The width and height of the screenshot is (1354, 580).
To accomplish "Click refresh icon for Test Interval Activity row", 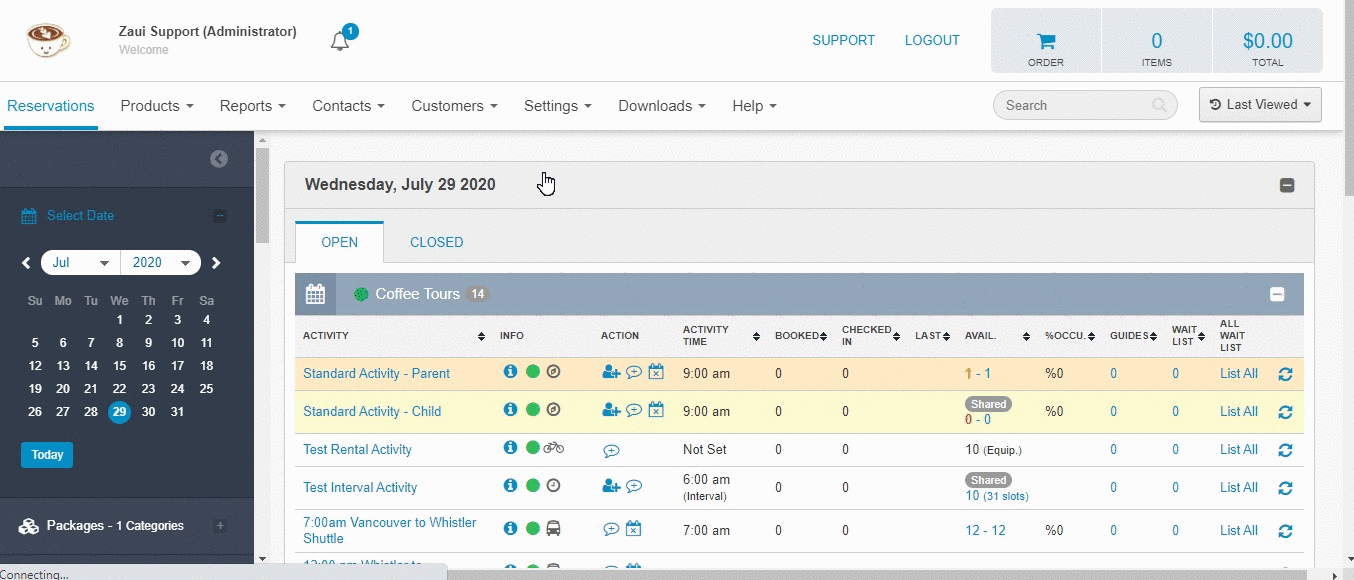I will pos(1286,488).
